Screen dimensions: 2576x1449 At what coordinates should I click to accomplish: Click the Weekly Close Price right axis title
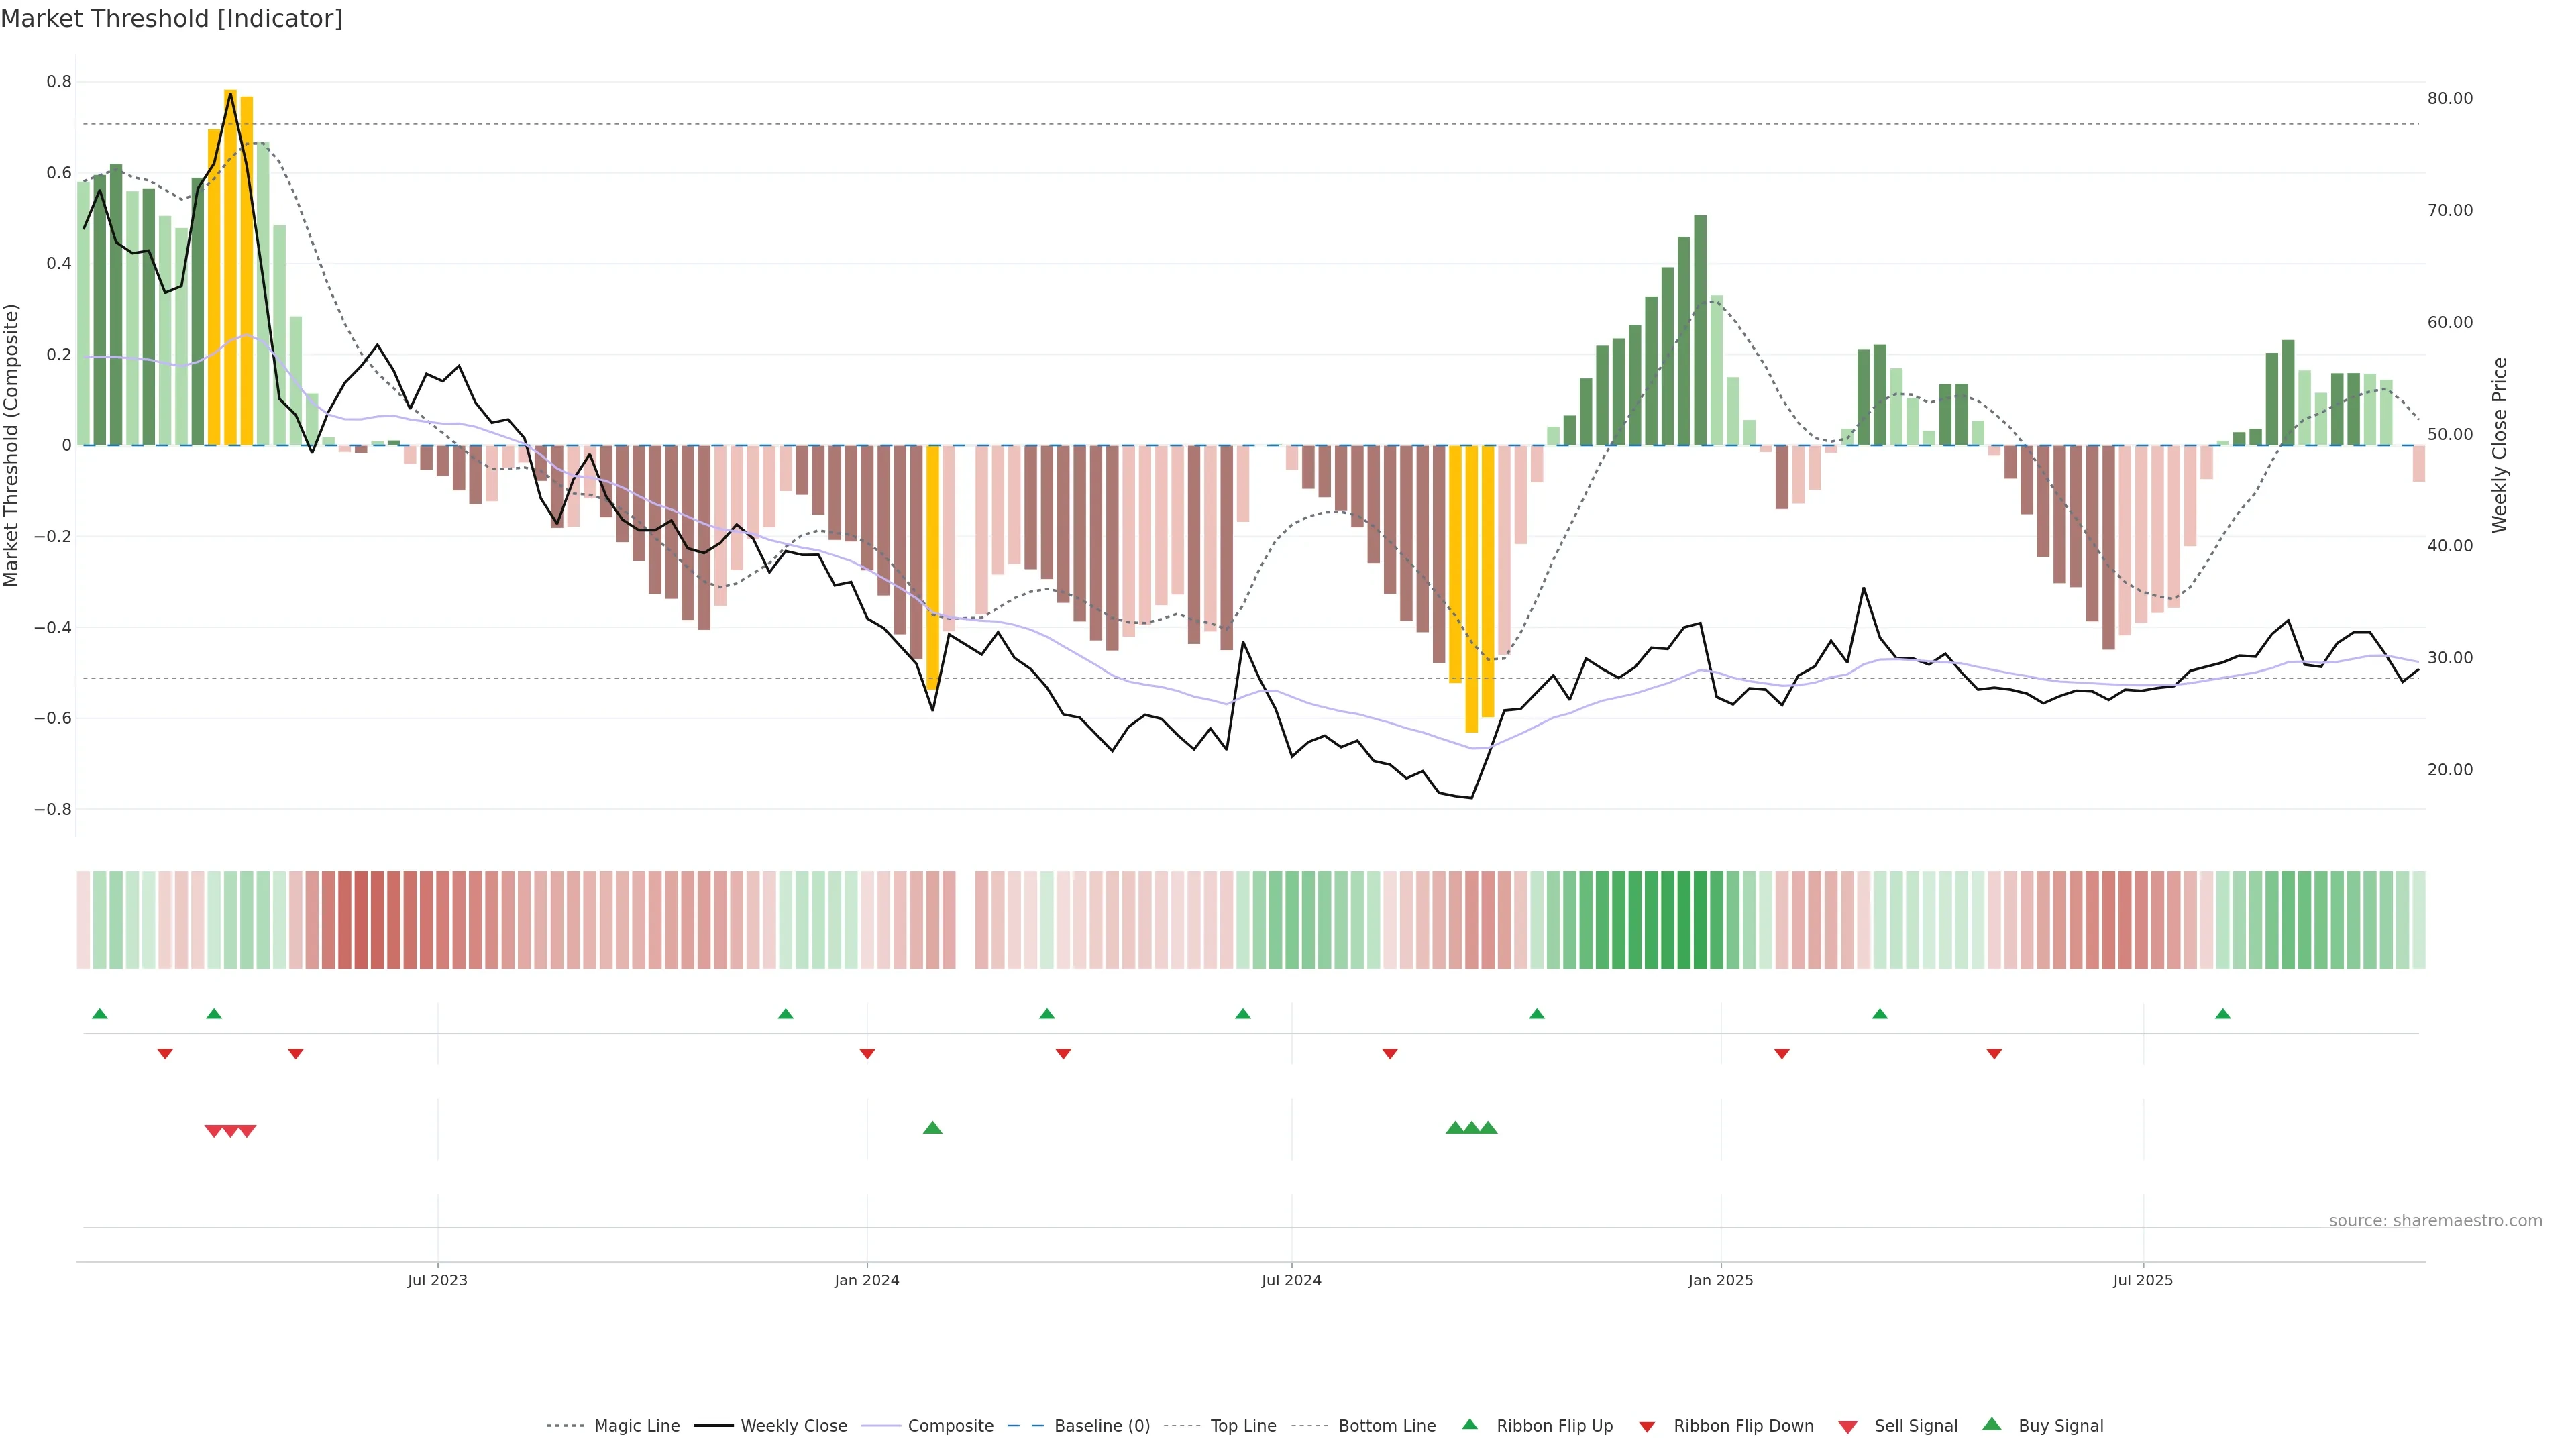tap(2499, 445)
